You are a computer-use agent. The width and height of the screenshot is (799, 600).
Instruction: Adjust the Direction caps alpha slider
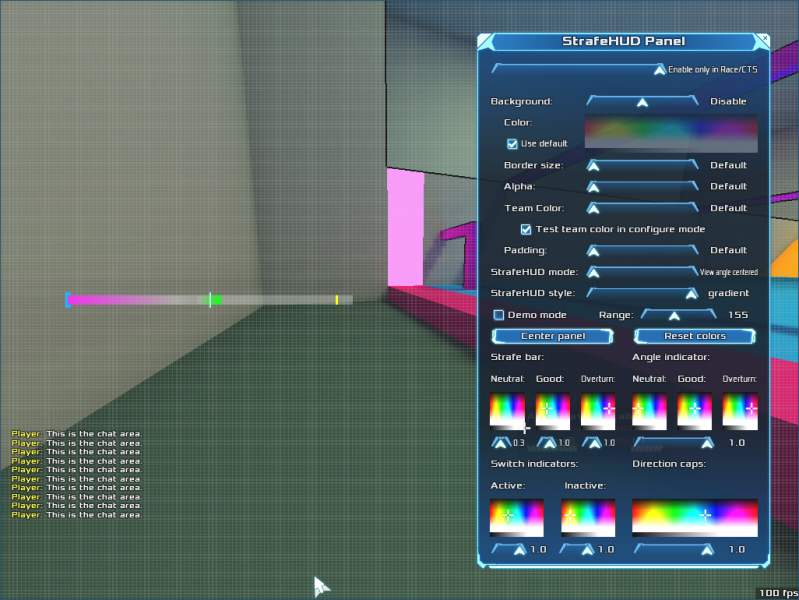[674, 549]
